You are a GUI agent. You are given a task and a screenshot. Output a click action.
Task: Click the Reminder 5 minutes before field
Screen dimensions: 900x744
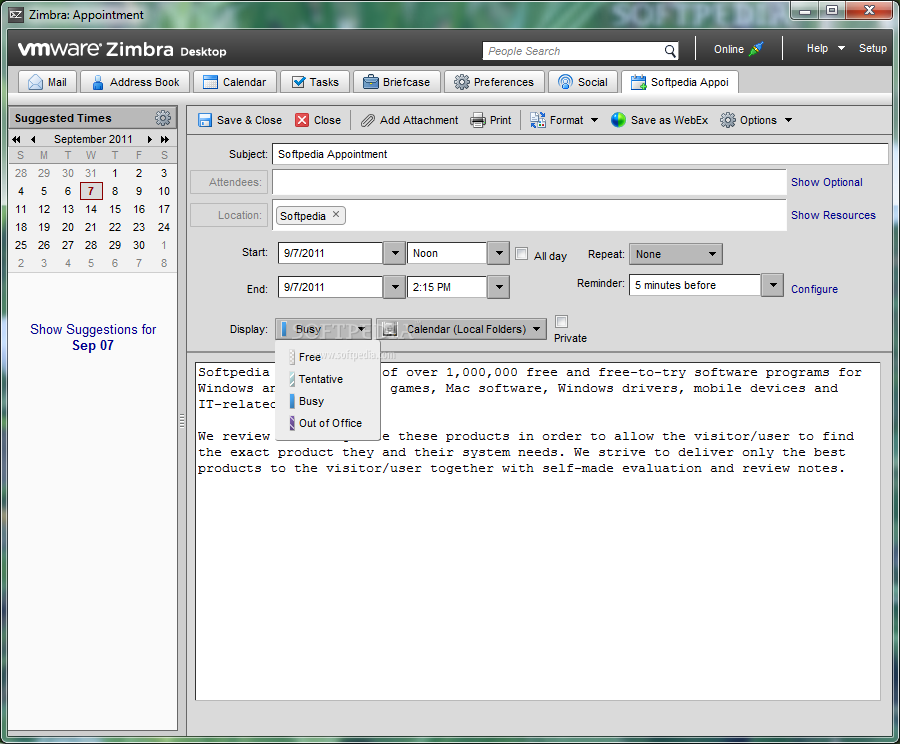pos(695,285)
